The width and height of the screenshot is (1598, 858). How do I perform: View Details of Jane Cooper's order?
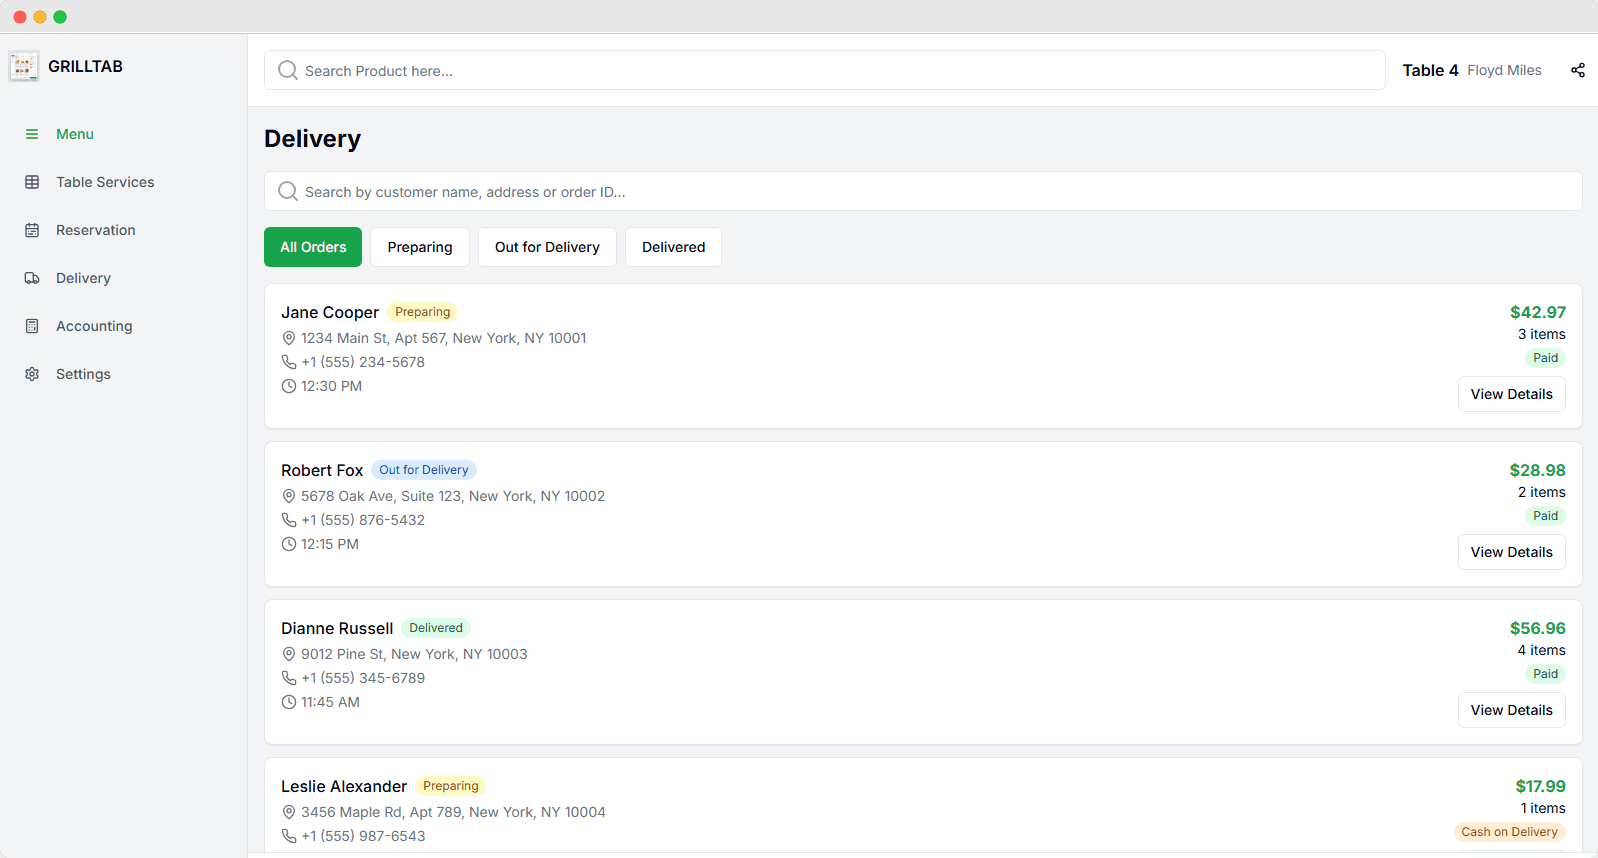pos(1511,394)
